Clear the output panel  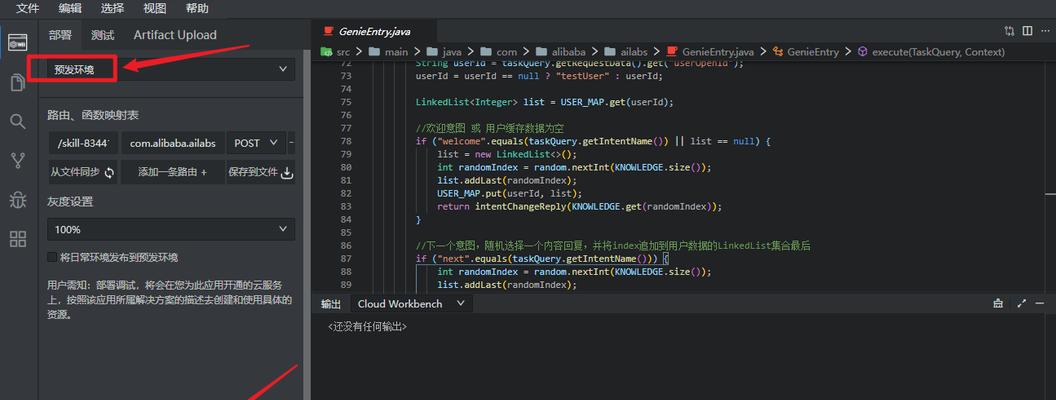point(998,304)
